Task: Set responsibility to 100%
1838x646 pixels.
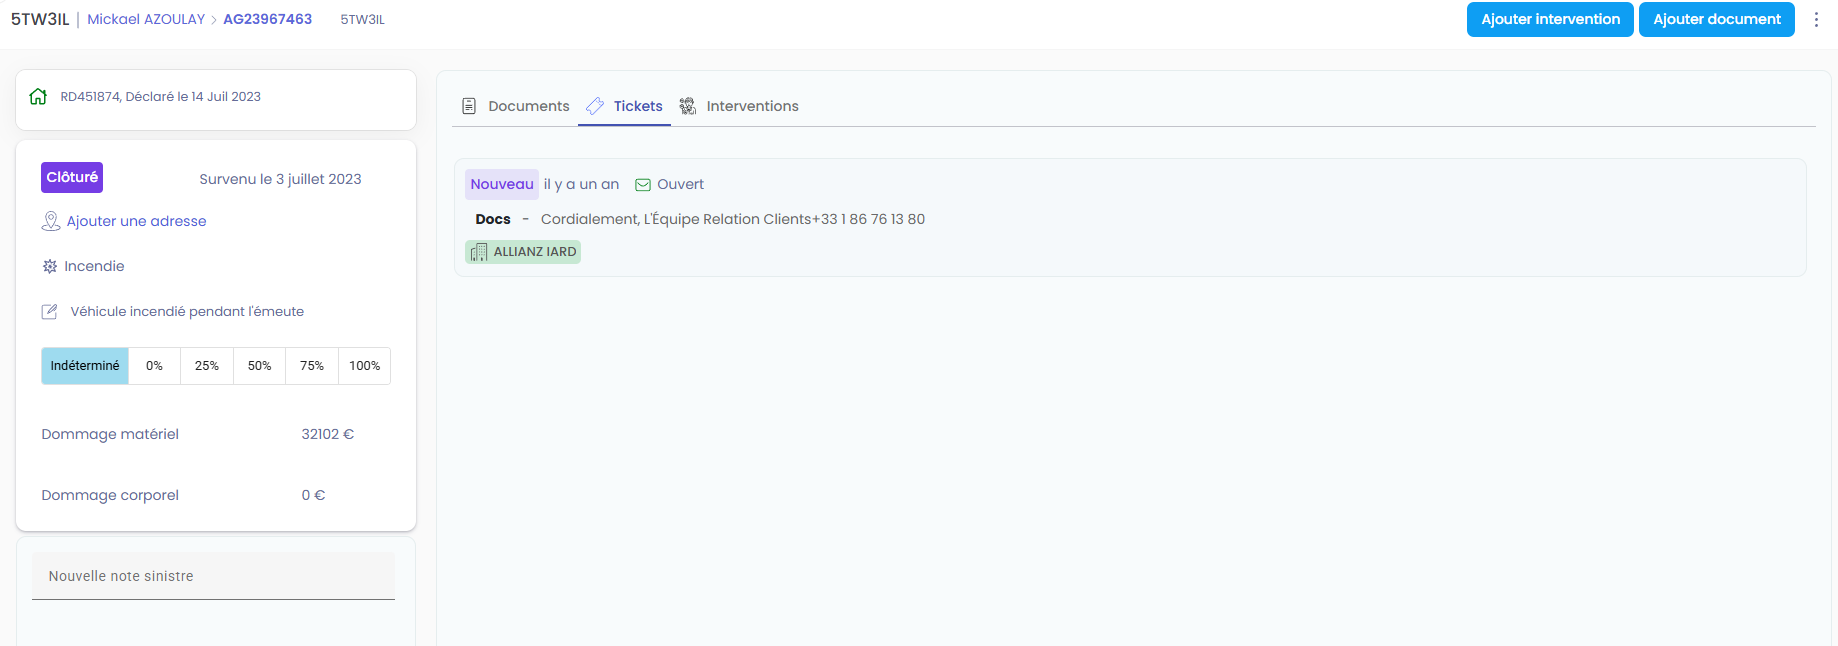Action: pos(365,366)
